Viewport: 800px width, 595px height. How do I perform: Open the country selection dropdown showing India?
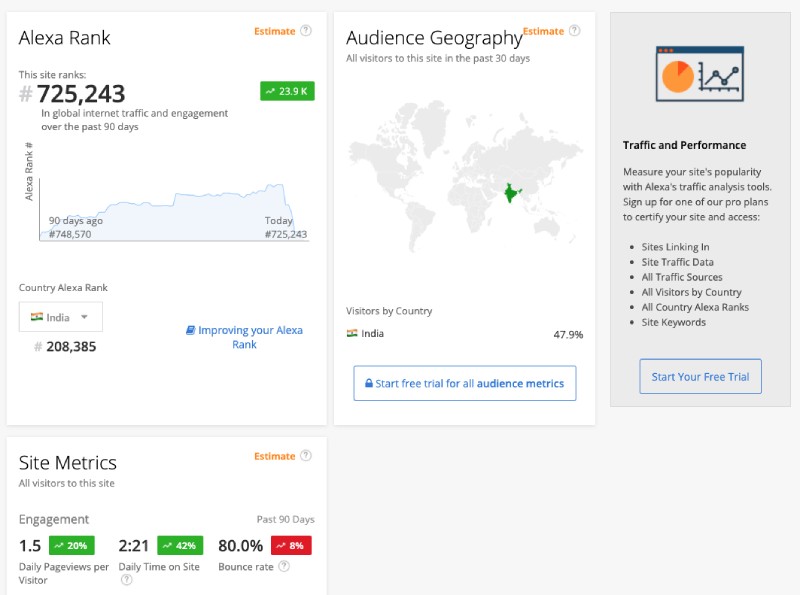pyautogui.click(x=60, y=316)
